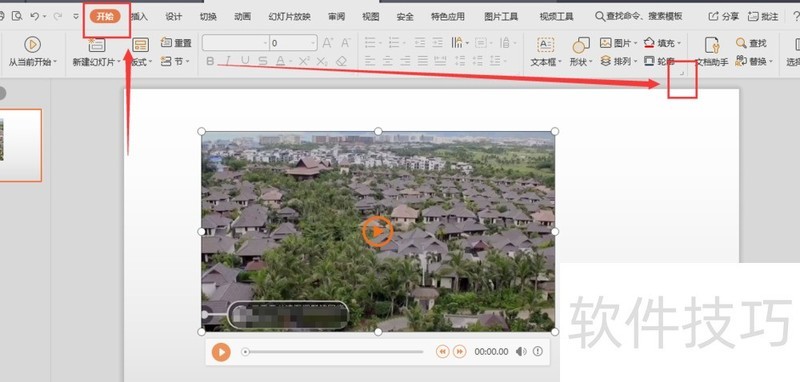Image resolution: width=800 pixels, height=382 pixels.
Task: Click the decrease indent icon
Action: click(x=420, y=43)
